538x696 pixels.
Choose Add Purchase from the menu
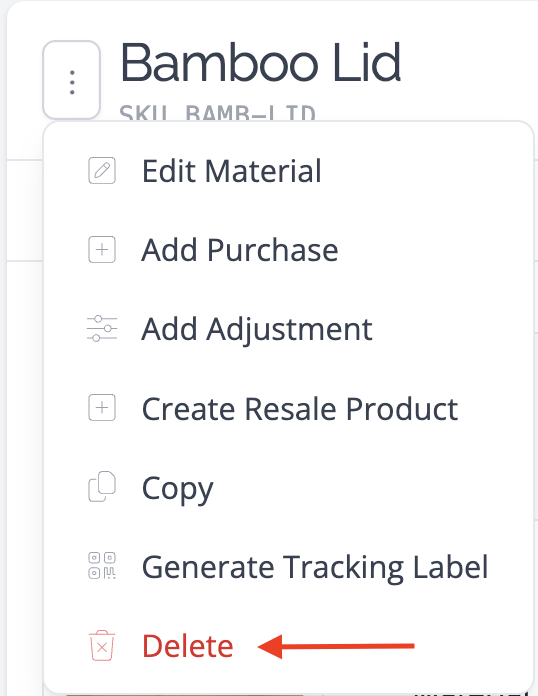(289, 250)
